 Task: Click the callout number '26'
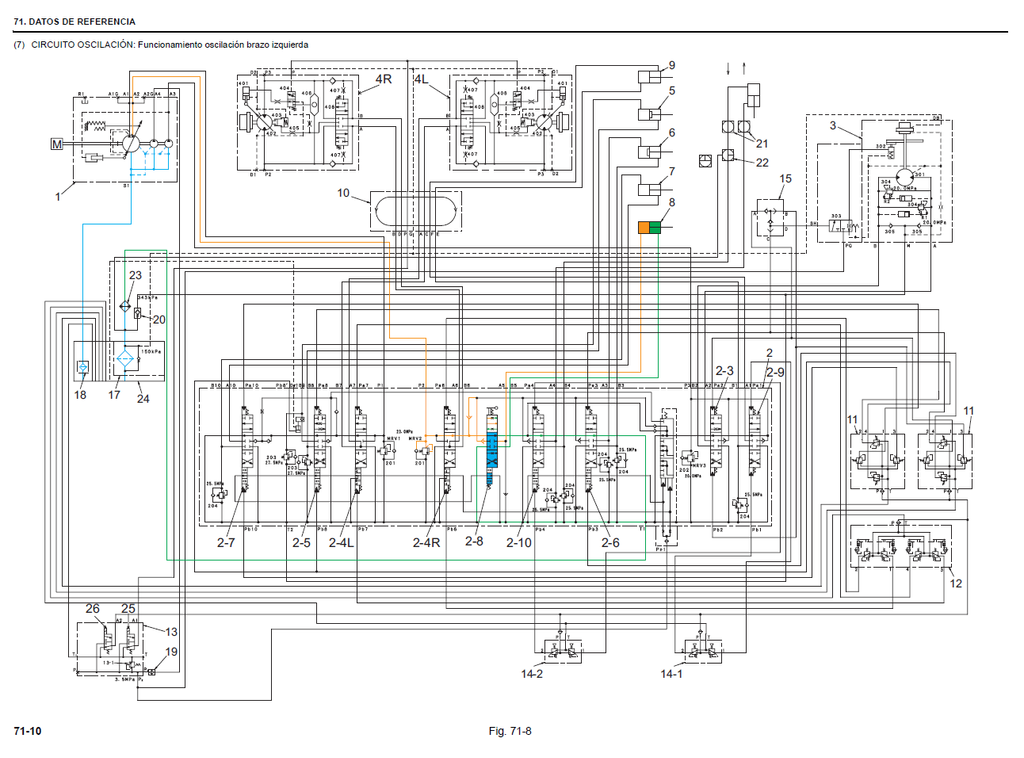93,608
